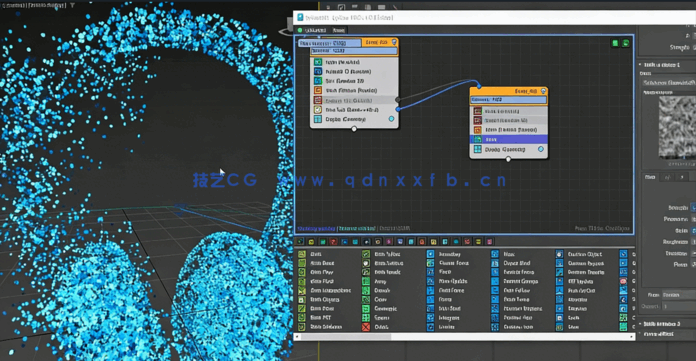Click the noise texture preview thumbnail
Screen dimensions: 696x361
pyautogui.click(x=677, y=128)
